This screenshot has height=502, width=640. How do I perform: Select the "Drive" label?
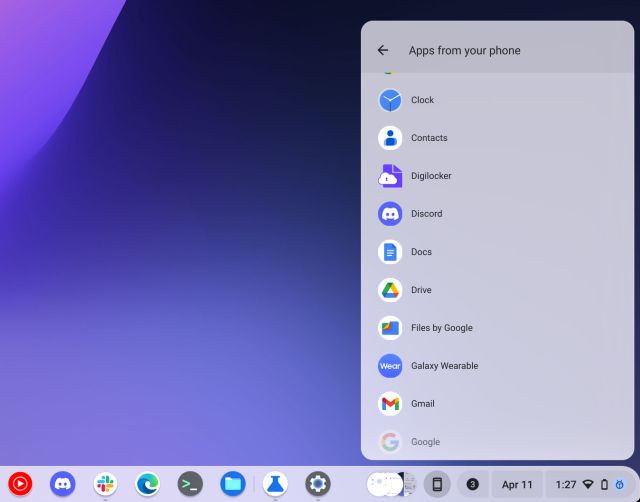tap(421, 290)
